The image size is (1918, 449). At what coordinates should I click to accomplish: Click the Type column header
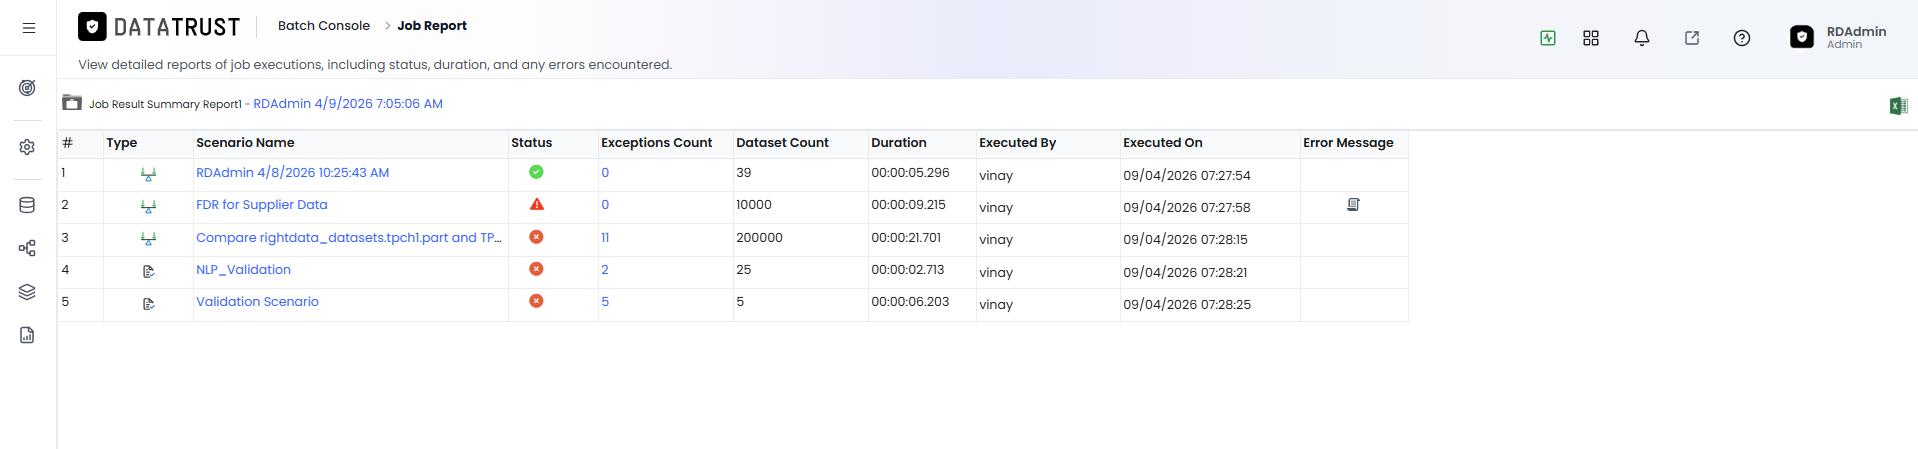[121, 143]
